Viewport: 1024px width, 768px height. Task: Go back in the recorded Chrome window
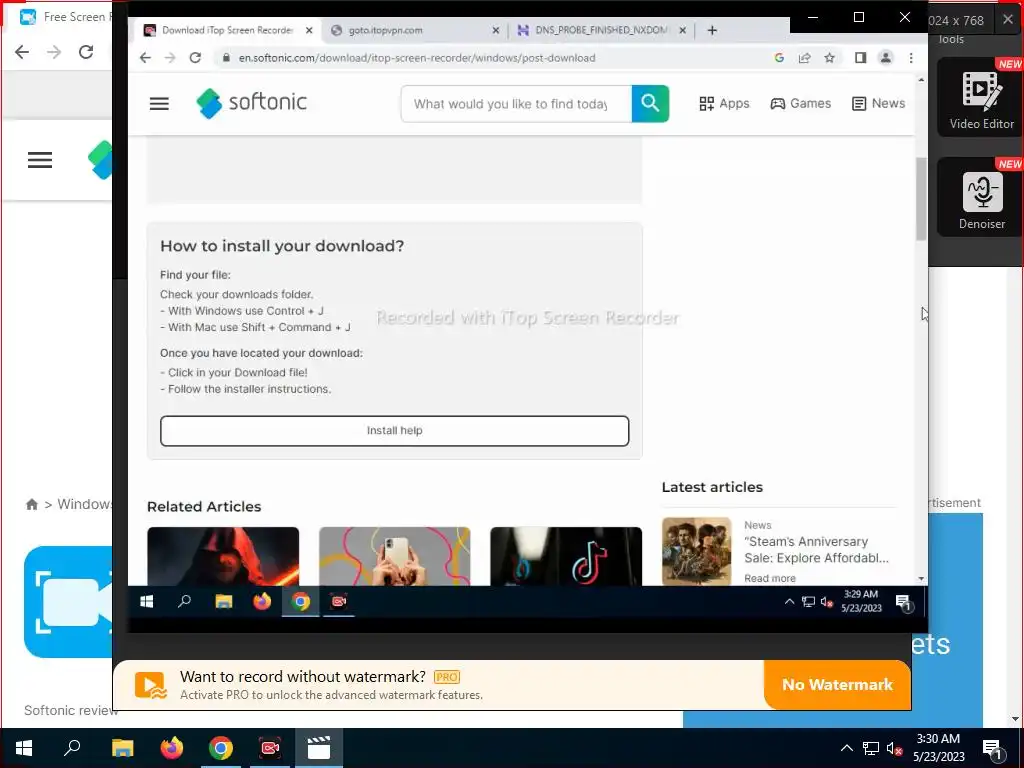click(146, 57)
